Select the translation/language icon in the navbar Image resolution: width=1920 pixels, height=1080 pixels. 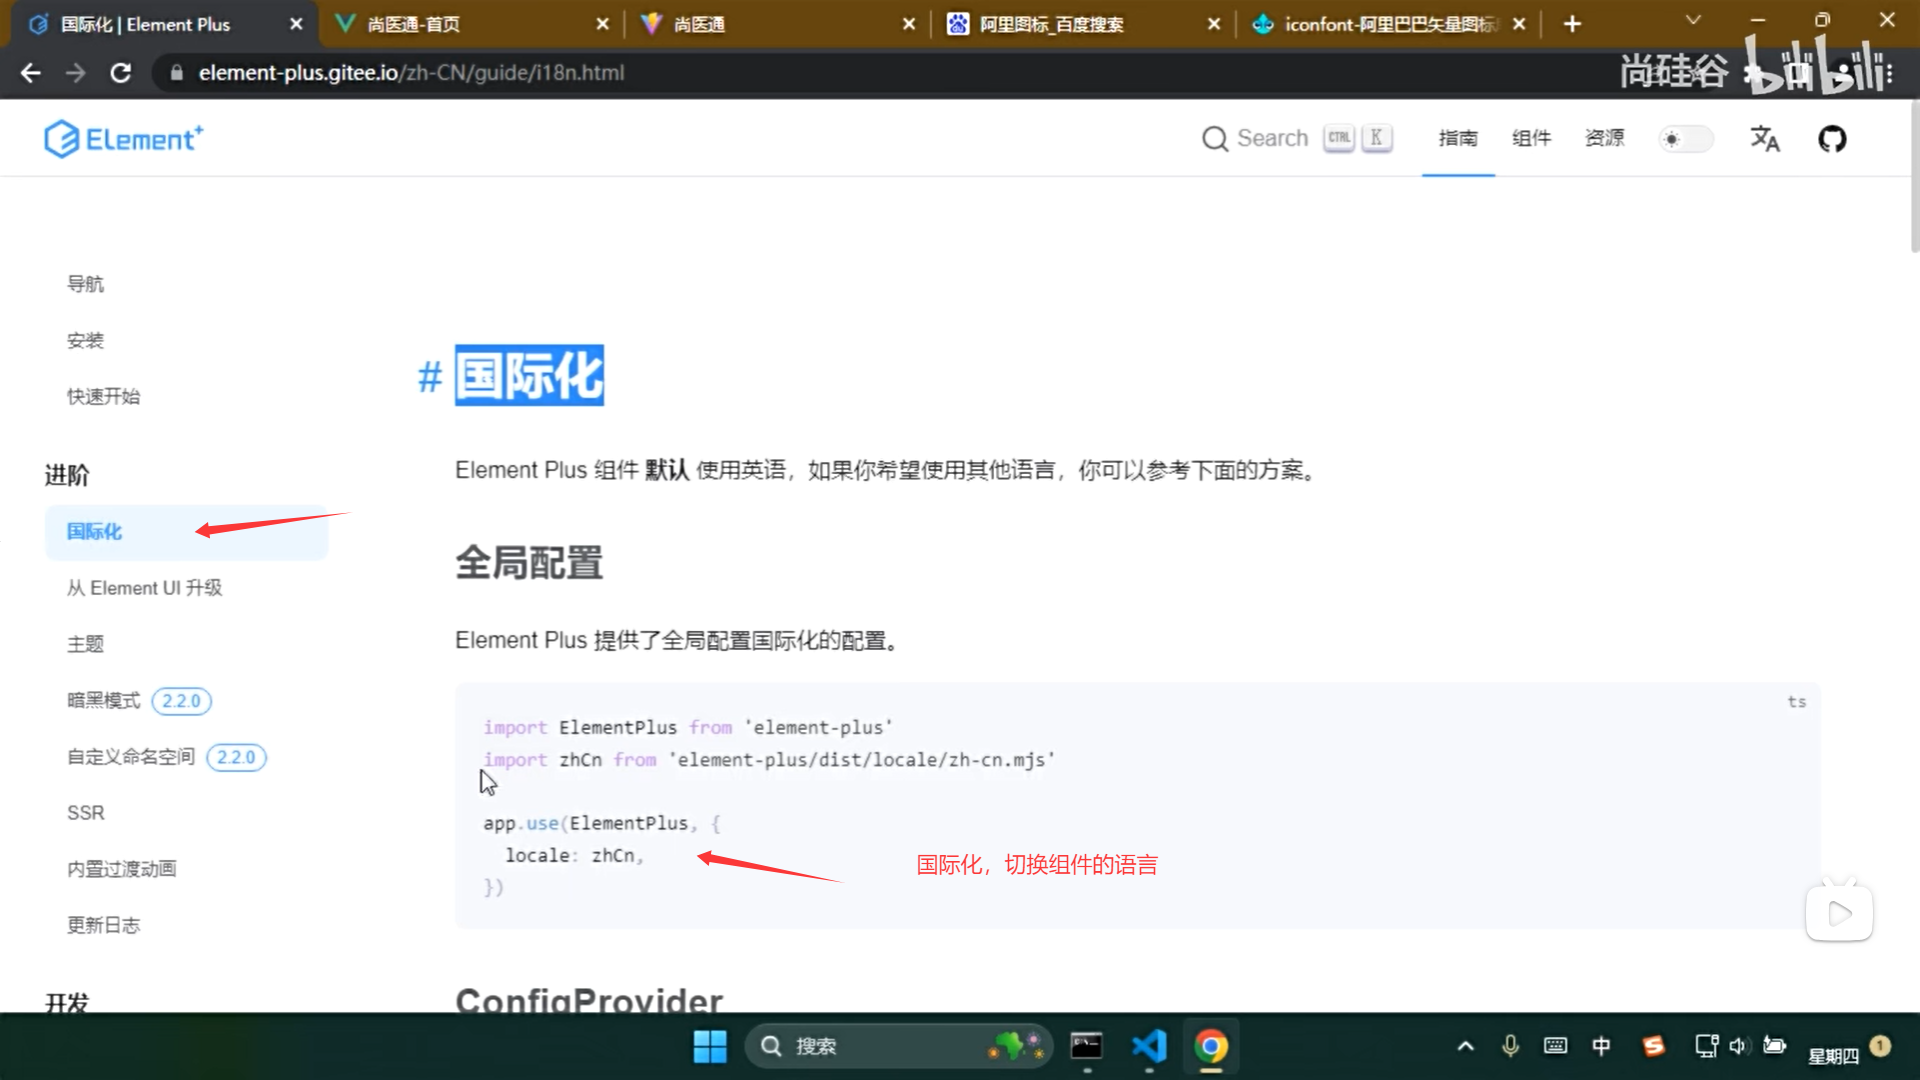(1765, 140)
